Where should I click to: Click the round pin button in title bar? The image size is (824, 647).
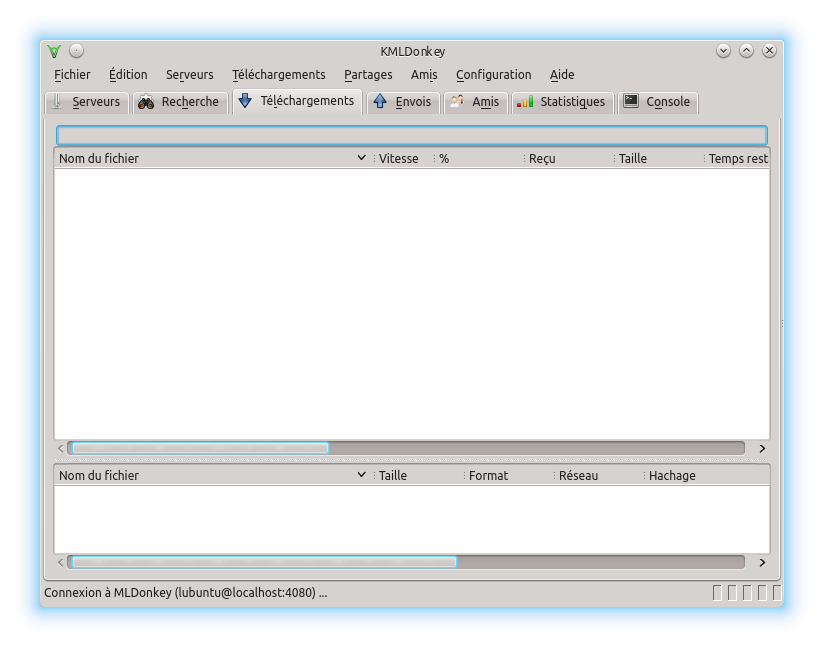pyautogui.click(x=77, y=50)
